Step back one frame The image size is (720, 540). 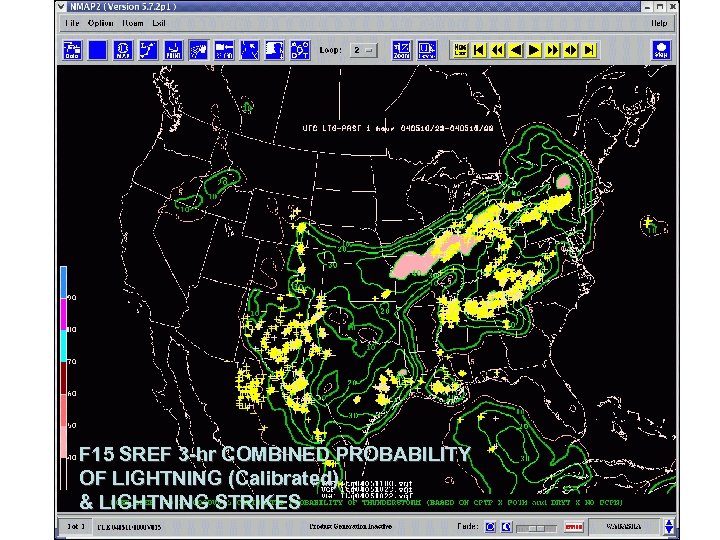tap(516, 50)
